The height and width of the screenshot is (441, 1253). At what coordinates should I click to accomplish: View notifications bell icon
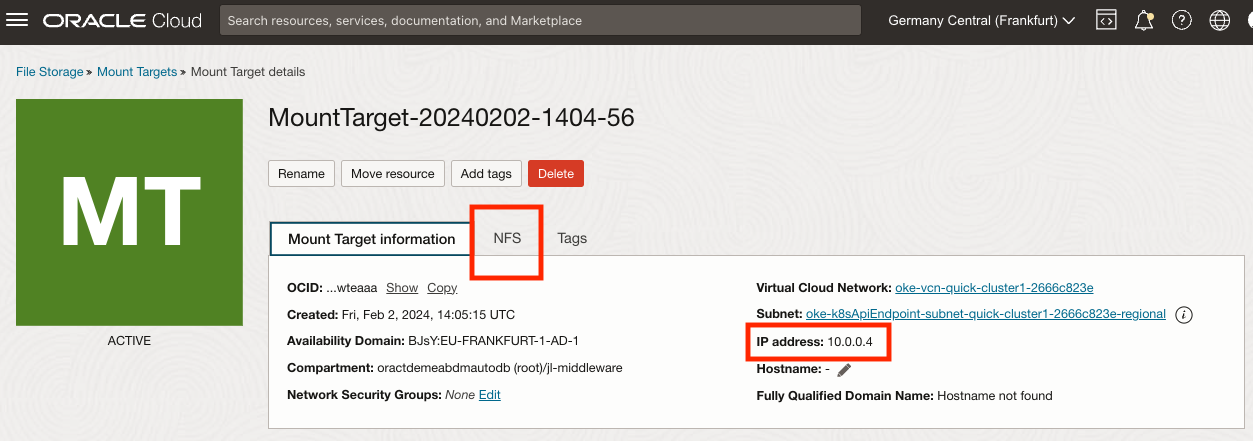click(x=1144, y=20)
